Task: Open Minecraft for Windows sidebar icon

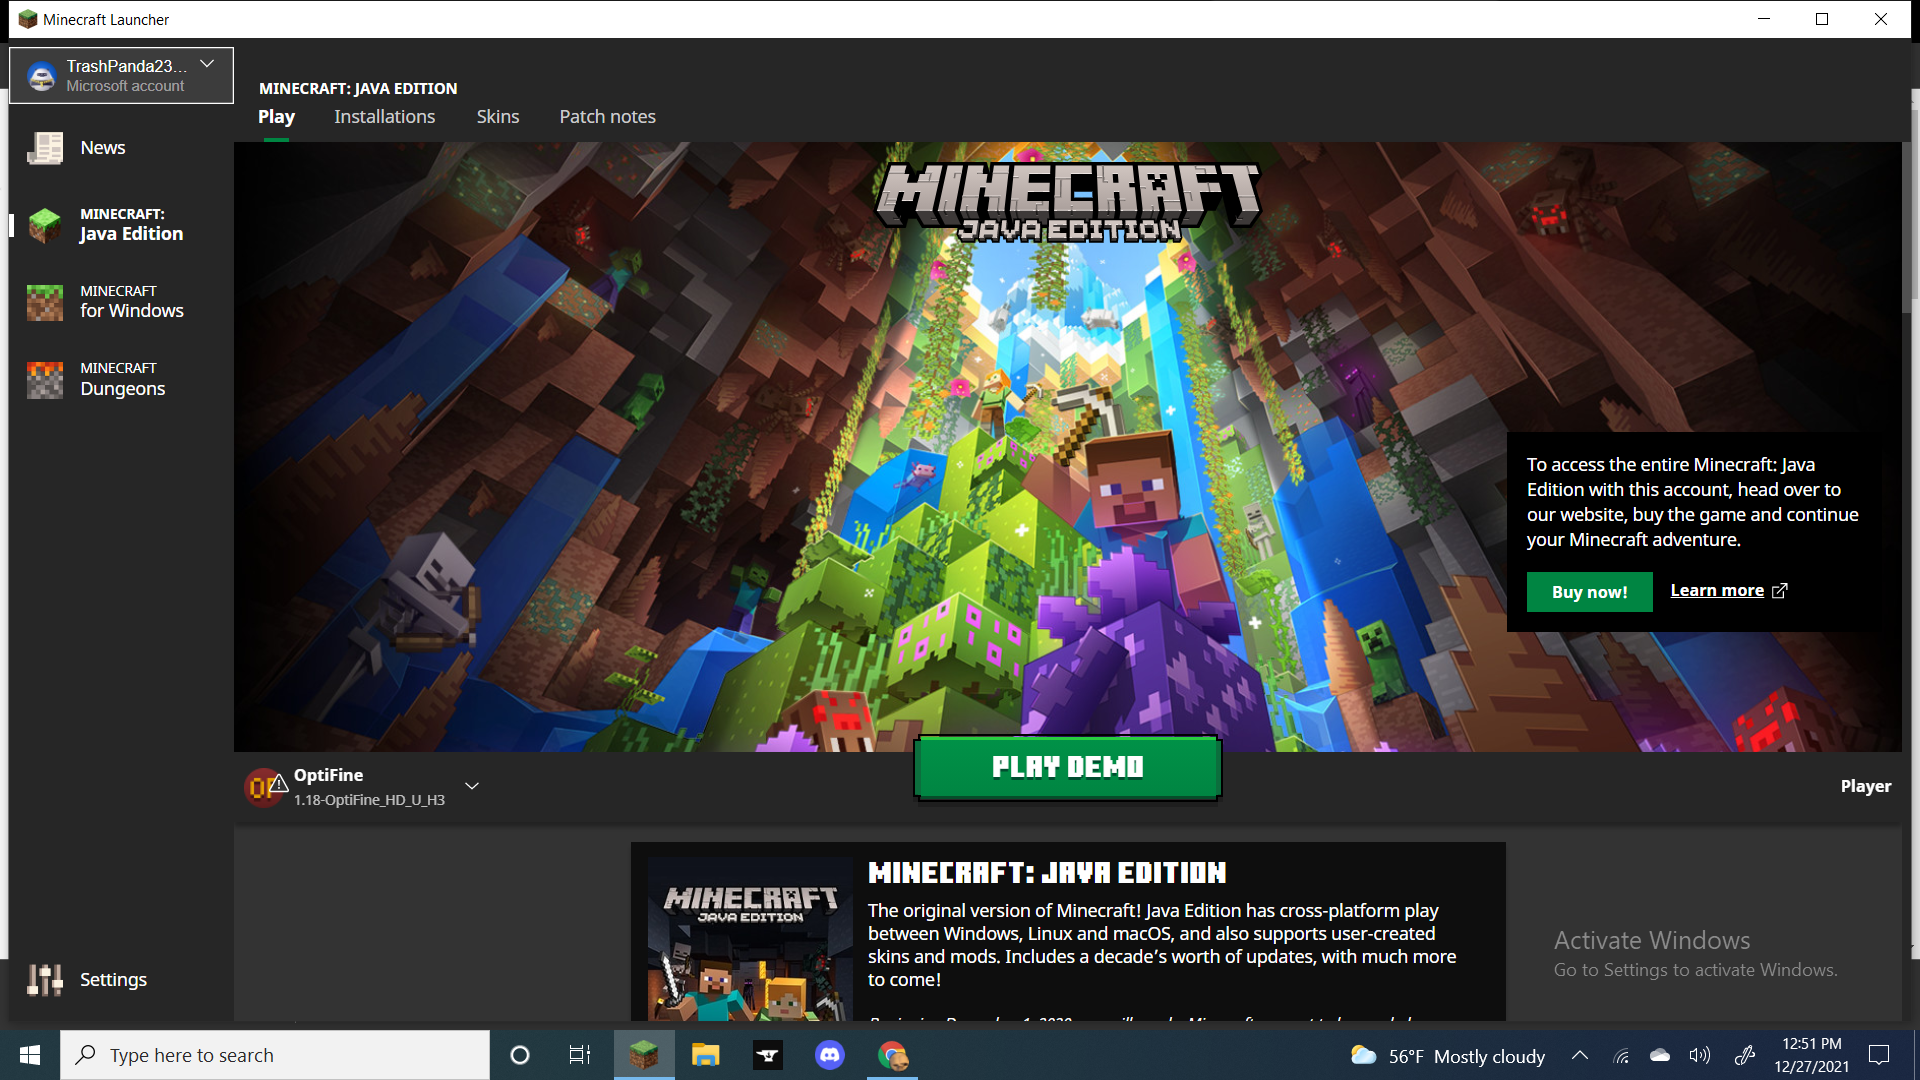Action: [45, 302]
